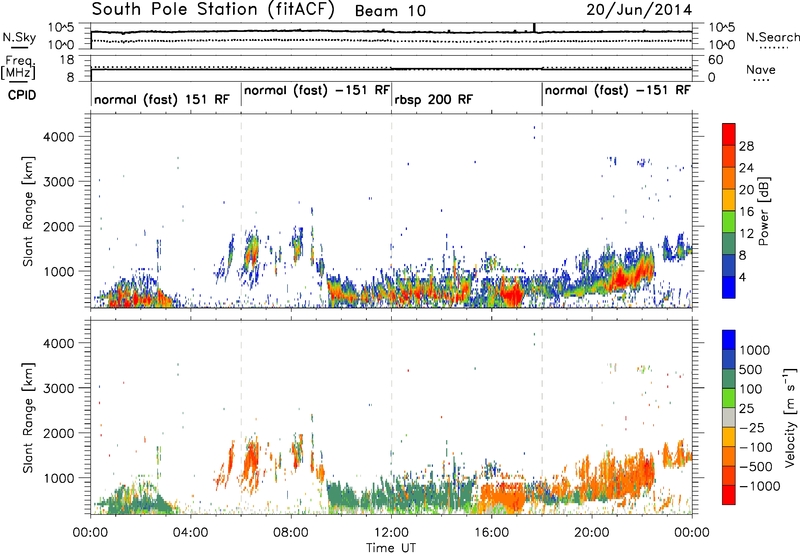
Task: Click the "rbsp 200 RF" CPID label
Action: 433,99
